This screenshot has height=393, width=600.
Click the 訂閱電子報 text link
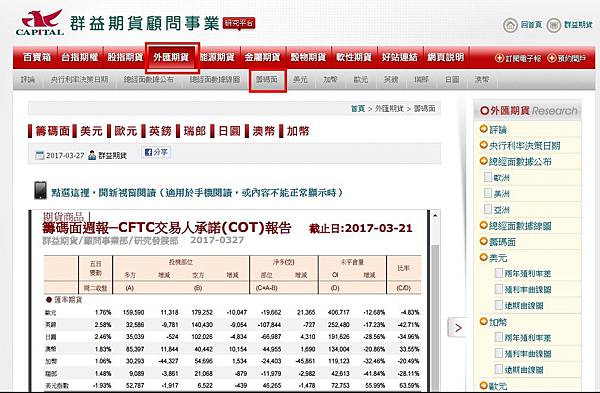[523, 59]
